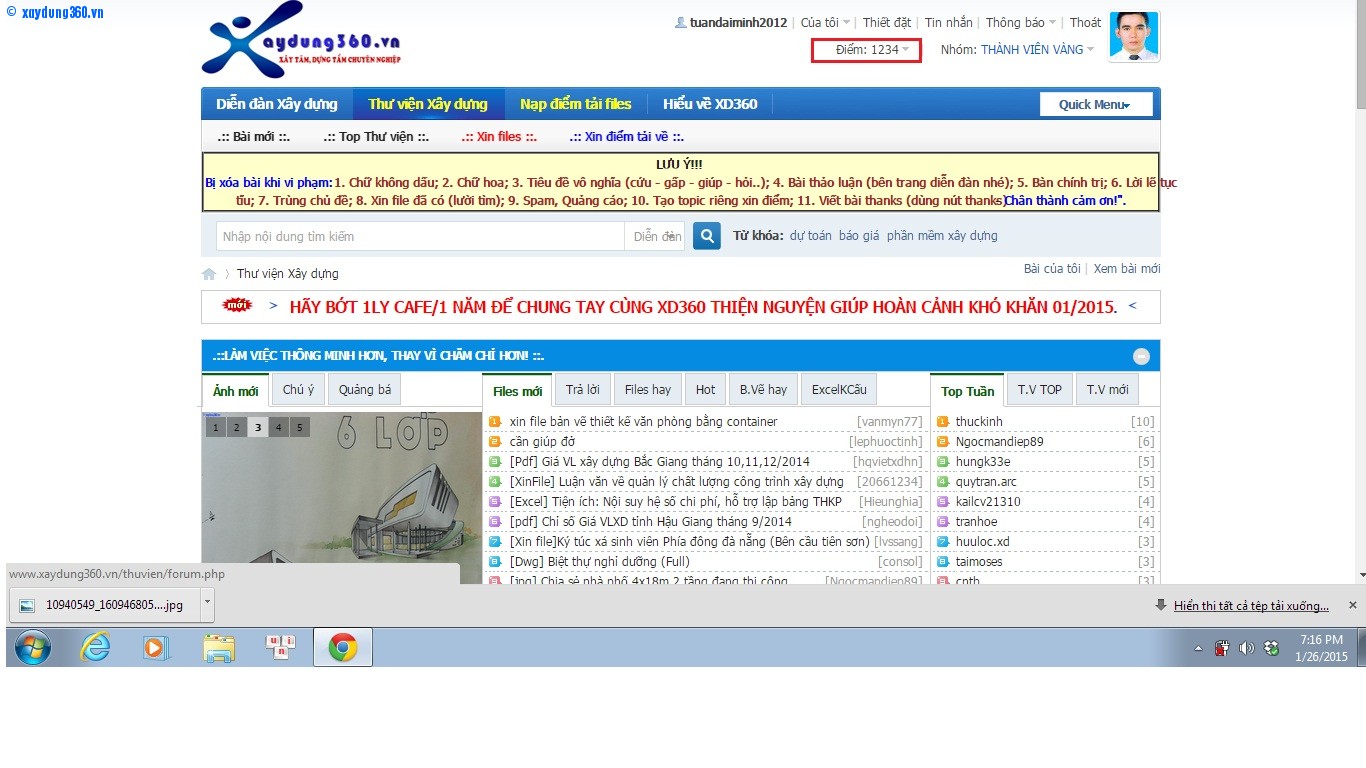Open the 'Thiết đặt' settings link
The width and height of the screenshot is (1366, 768).
[887, 22]
